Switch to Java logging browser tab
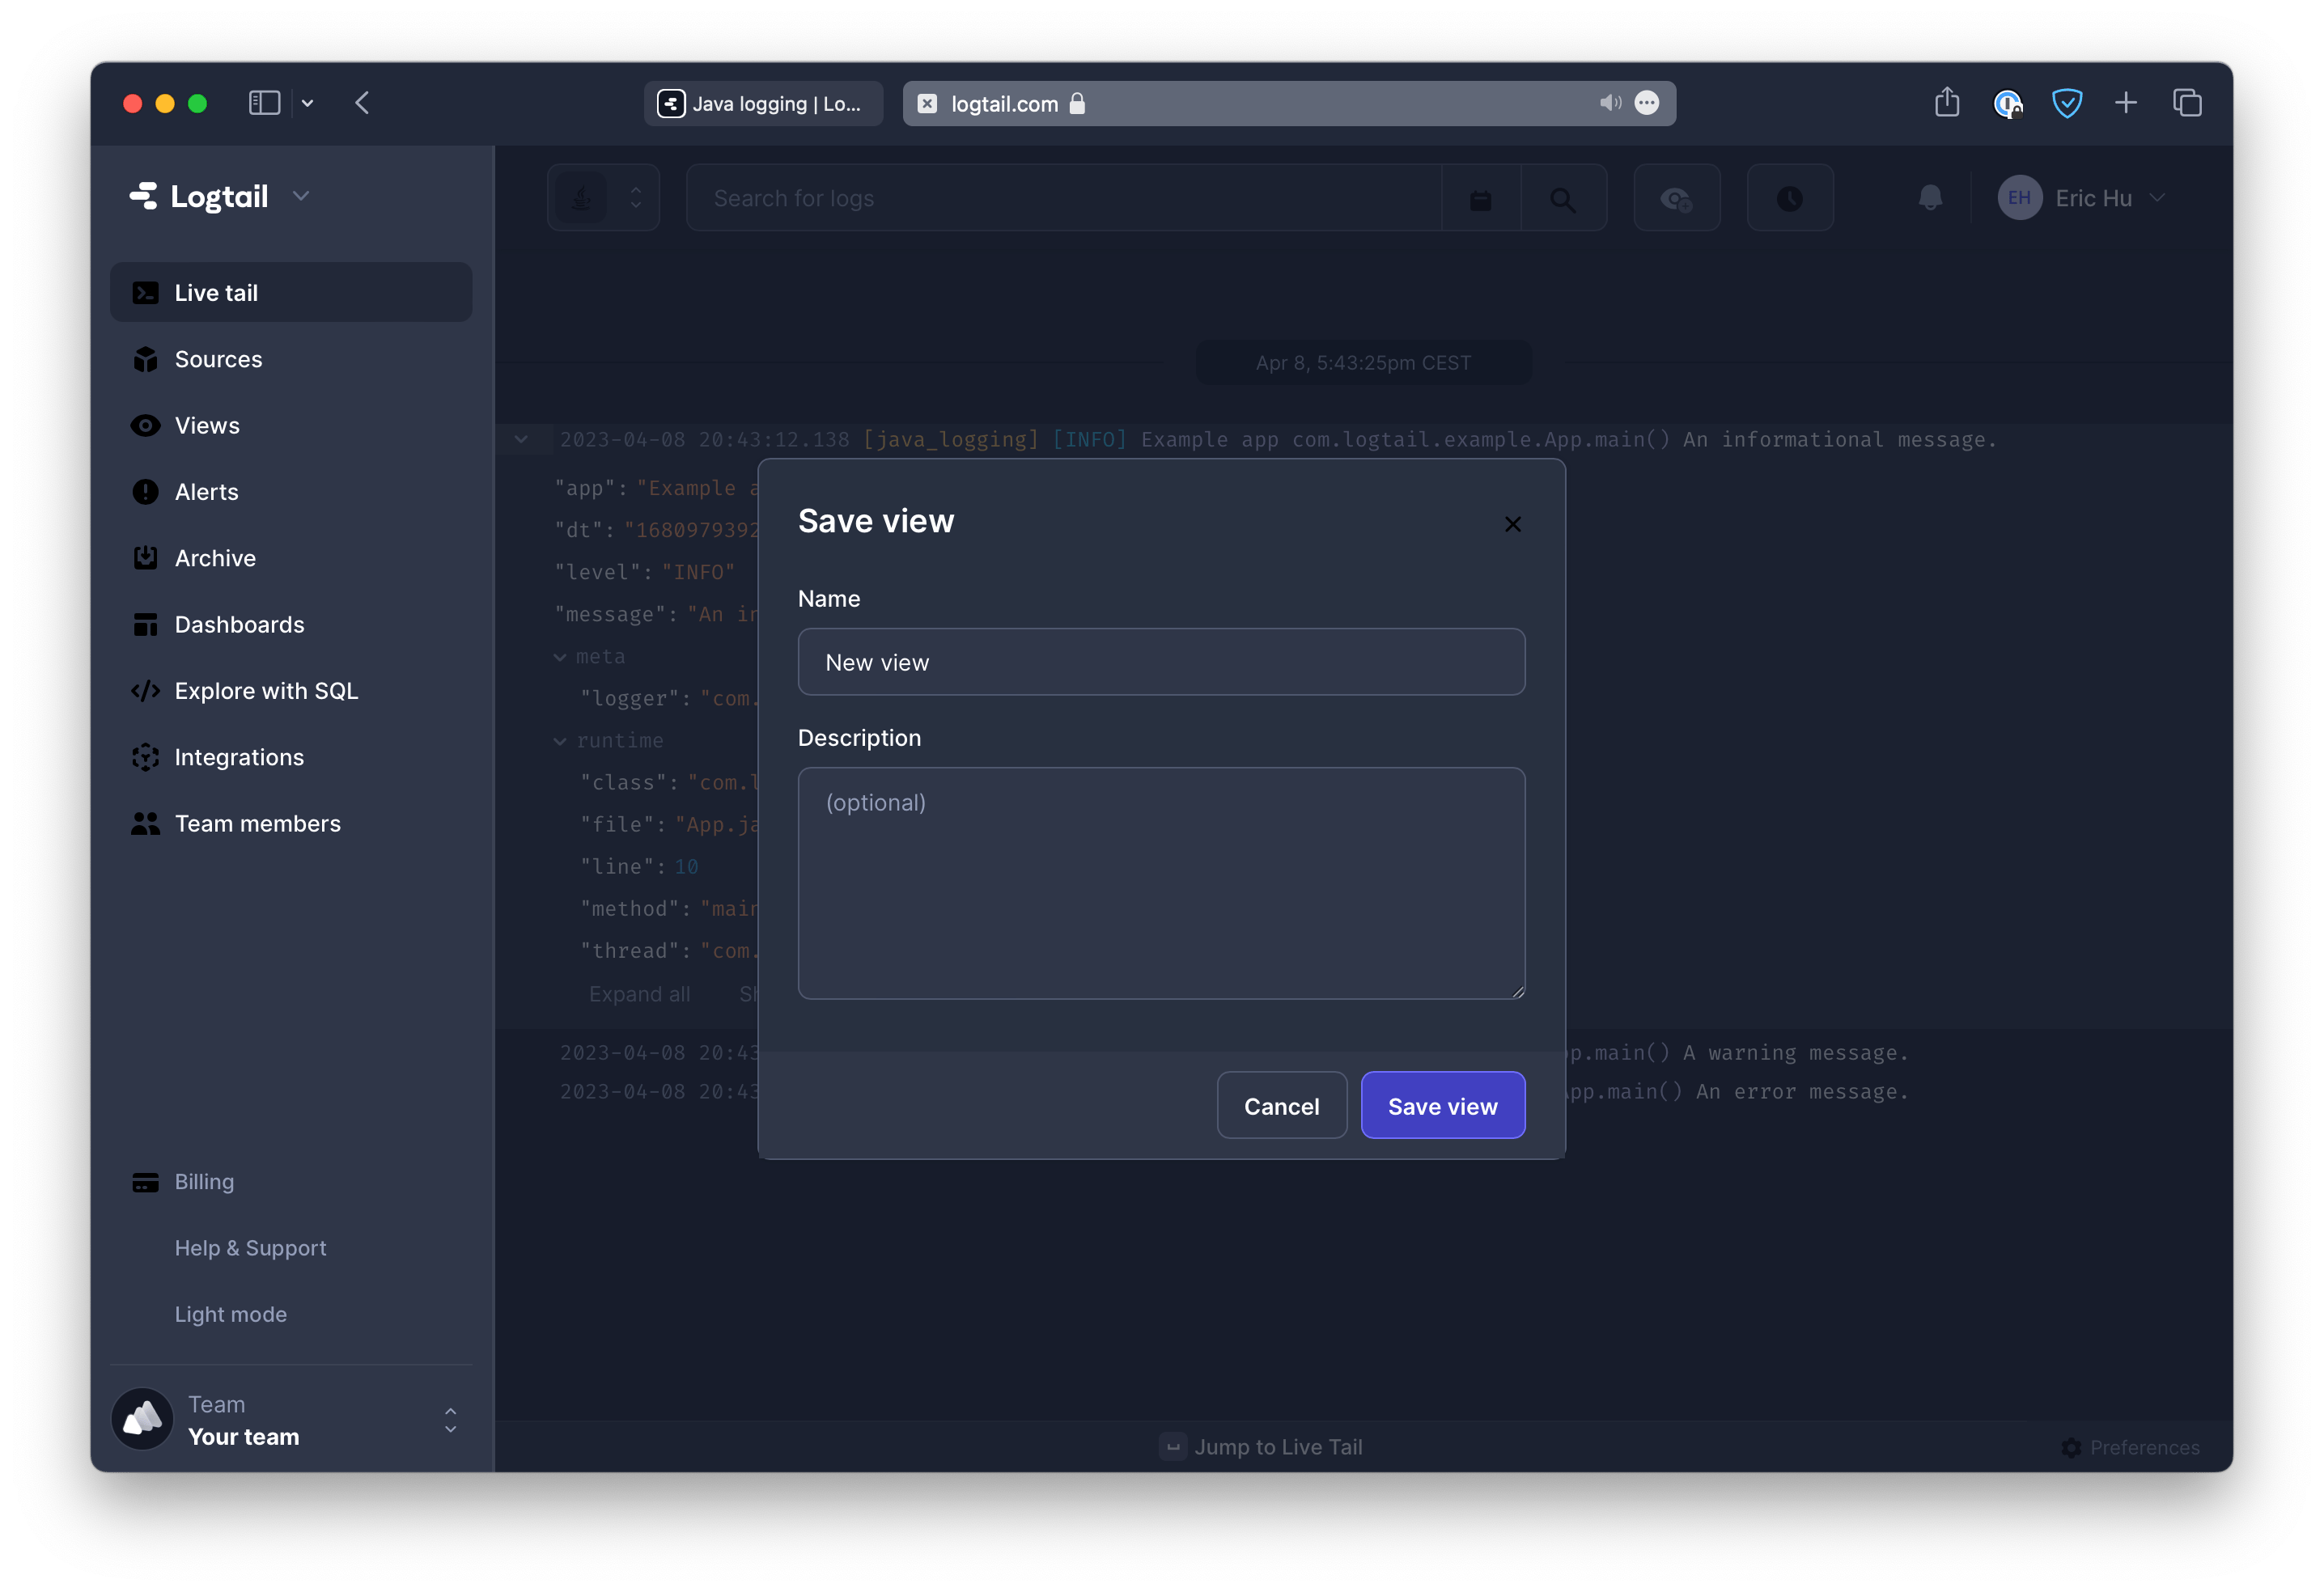The image size is (2324, 1592). pyautogui.click(x=763, y=103)
